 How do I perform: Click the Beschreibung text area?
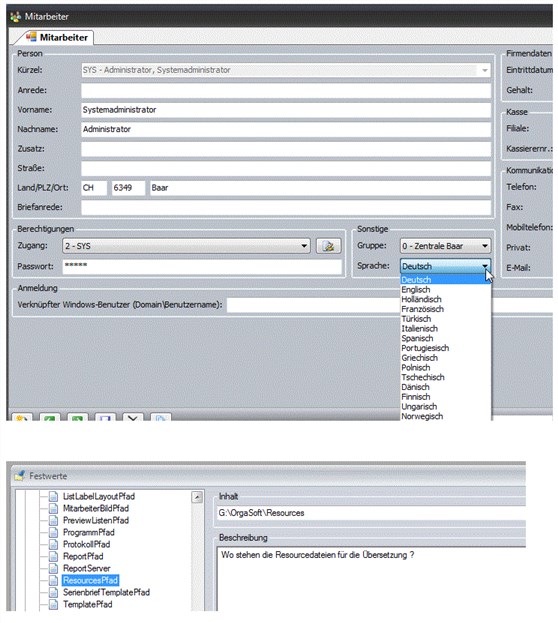[x=371, y=578]
